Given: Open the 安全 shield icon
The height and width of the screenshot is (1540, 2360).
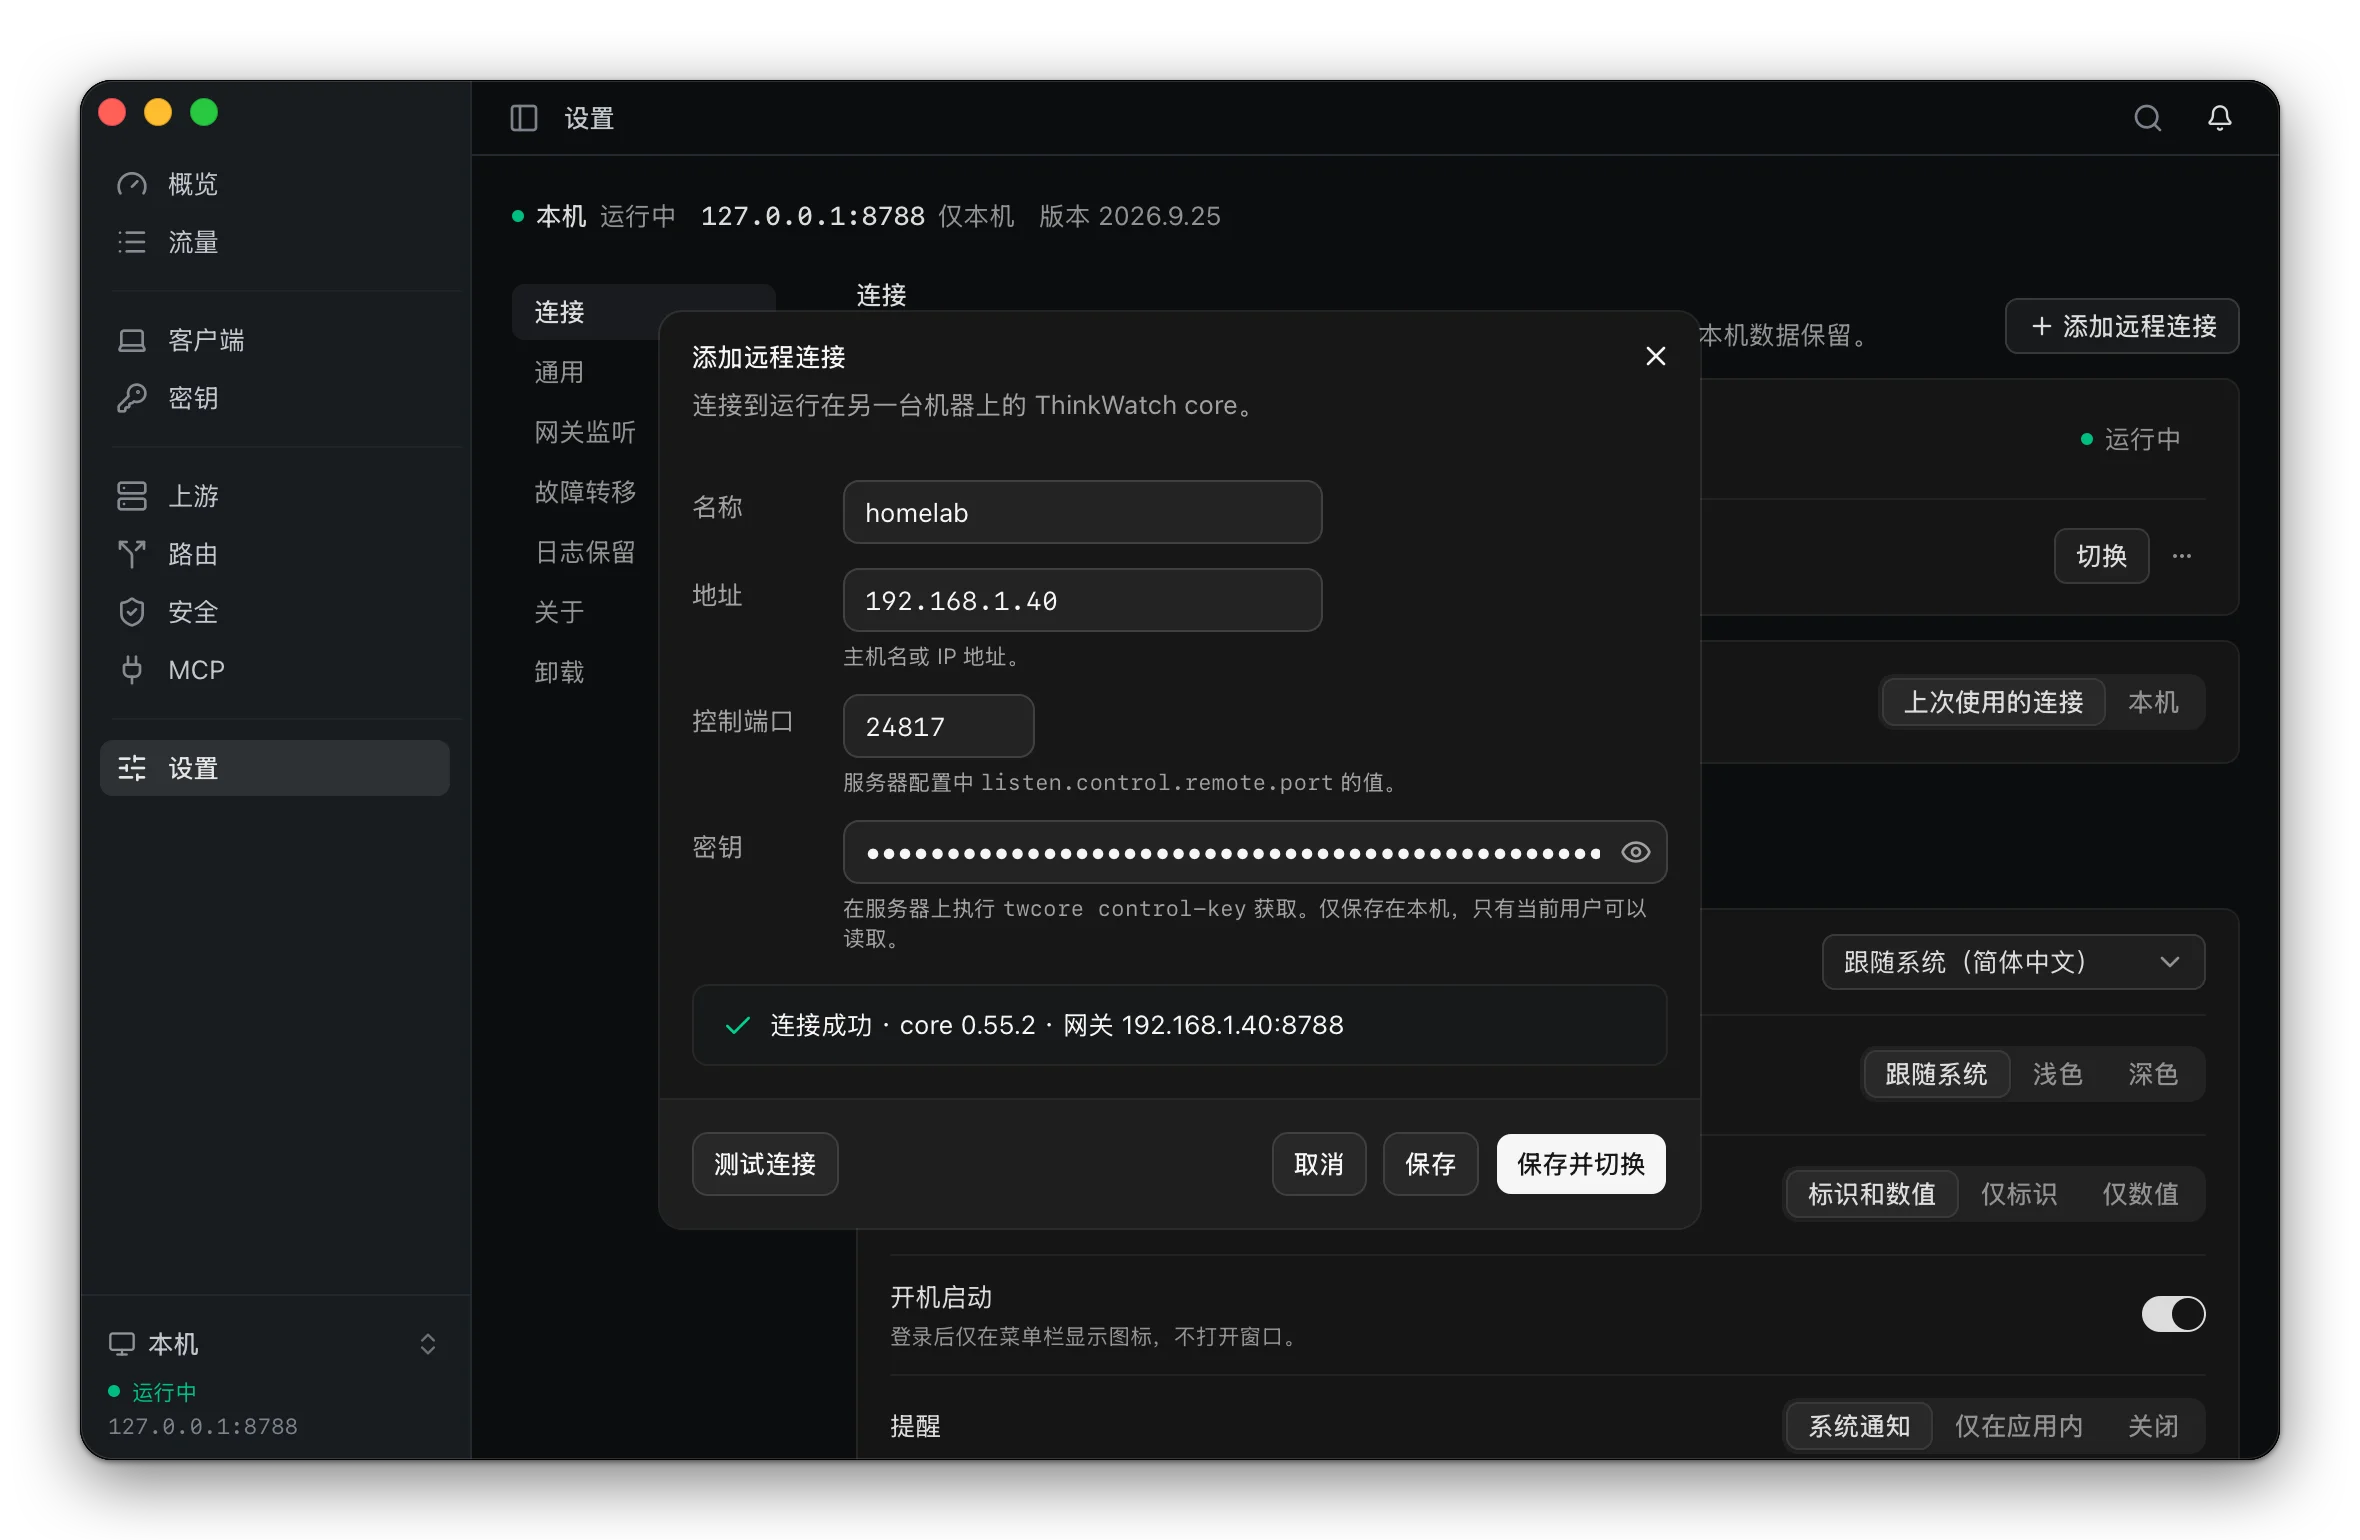Looking at the screenshot, I should (x=132, y=612).
